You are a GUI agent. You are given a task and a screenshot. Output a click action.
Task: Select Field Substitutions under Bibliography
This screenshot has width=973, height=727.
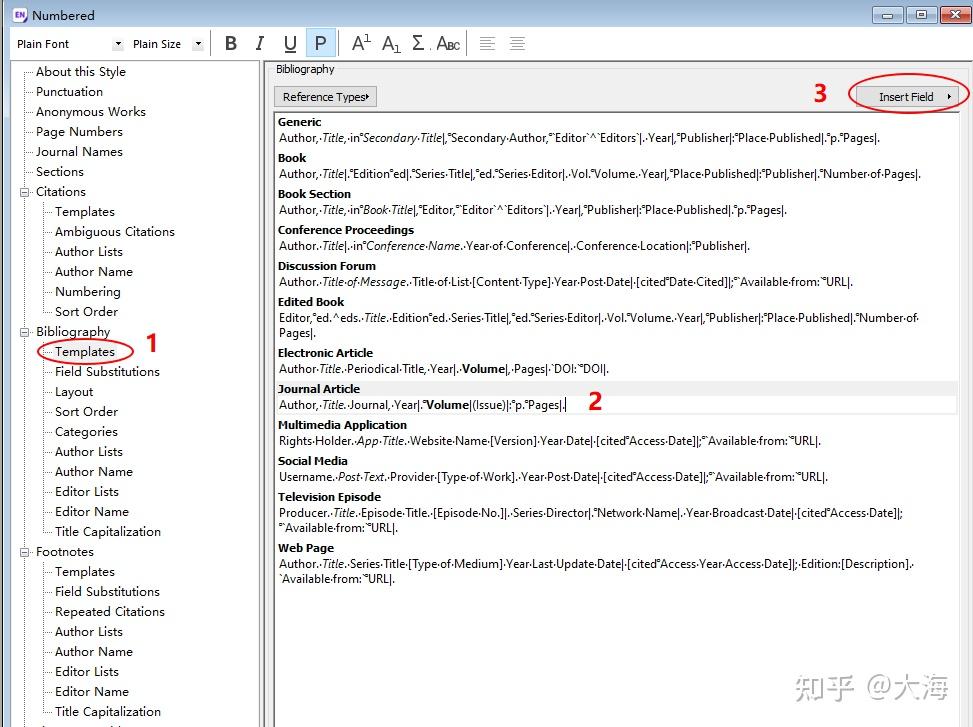pos(107,372)
